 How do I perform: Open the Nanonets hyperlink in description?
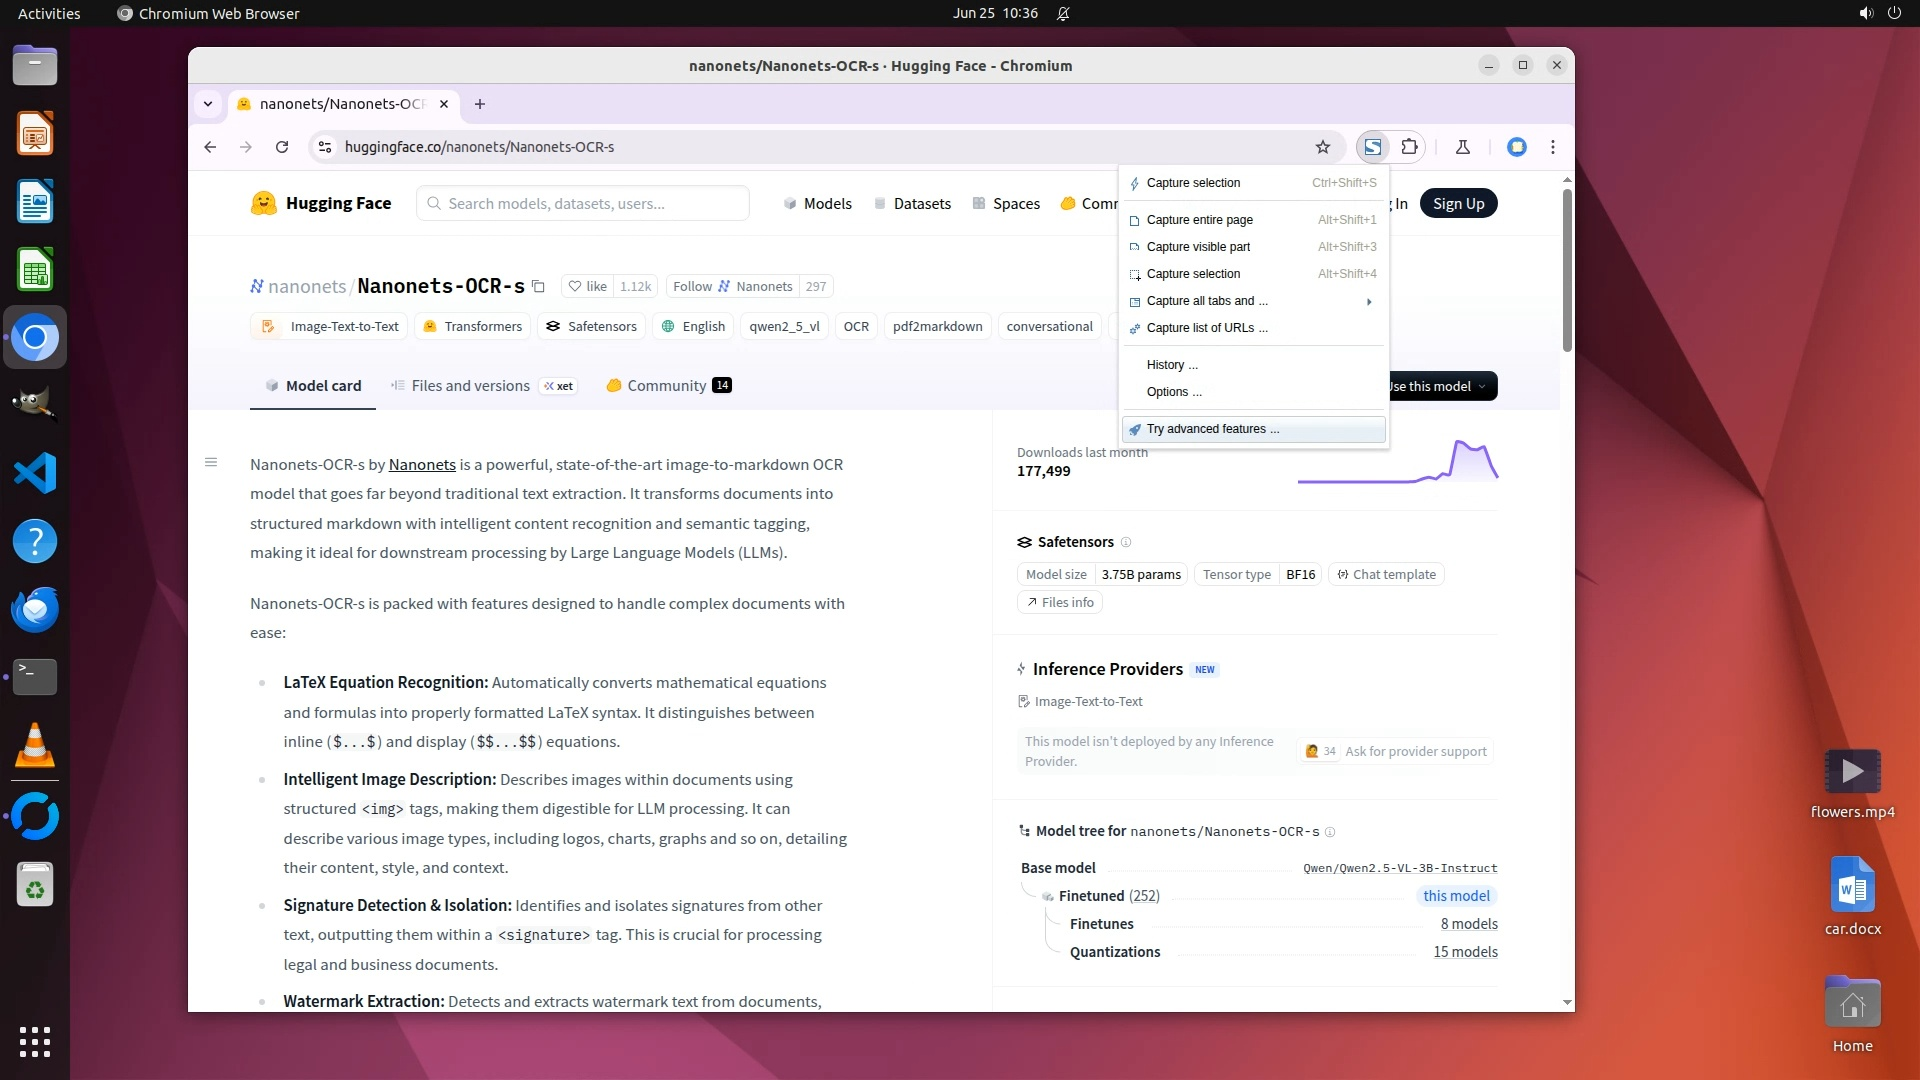click(x=422, y=464)
